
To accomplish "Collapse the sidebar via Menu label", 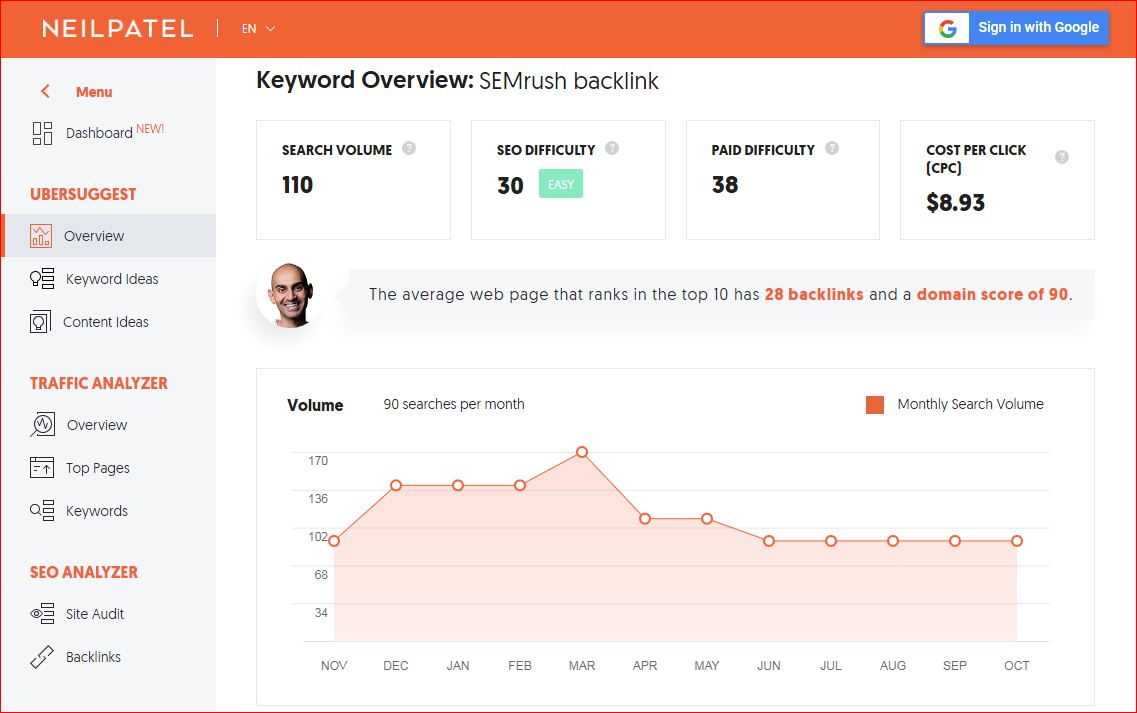I will pos(94,92).
